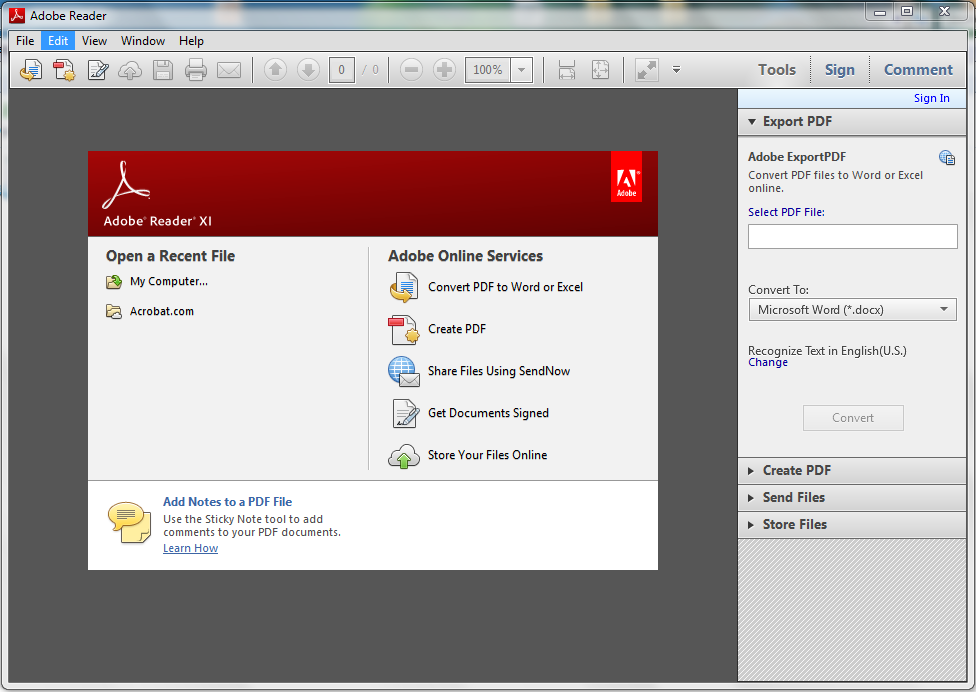Click the My Computer folder icon
976x692 pixels.
(x=114, y=282)
